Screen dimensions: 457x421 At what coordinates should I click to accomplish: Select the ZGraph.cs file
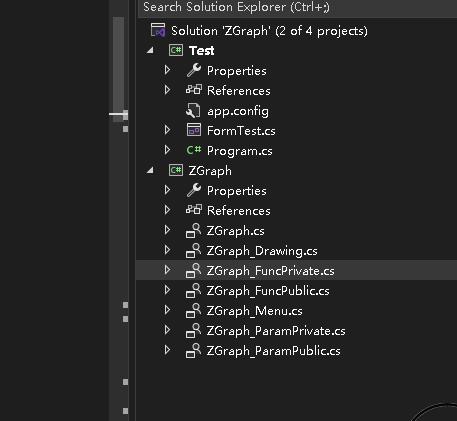pyautogui.click(x=235, y=231)
